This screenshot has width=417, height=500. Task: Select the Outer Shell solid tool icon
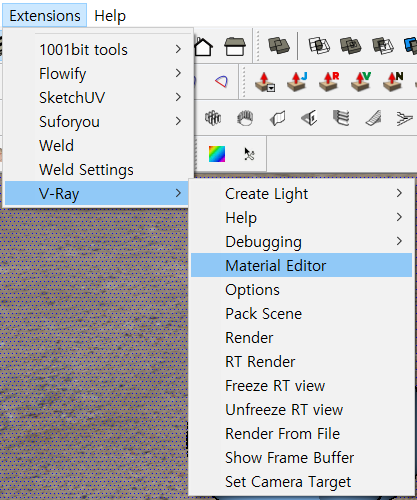coord(279,46)
